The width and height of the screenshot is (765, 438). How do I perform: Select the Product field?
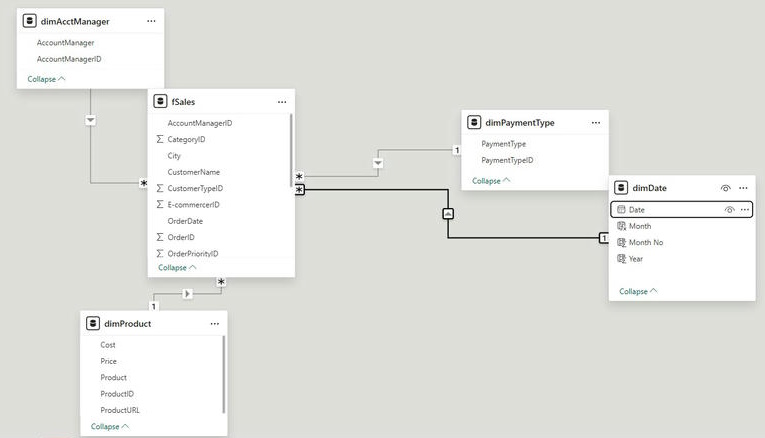[x=114, y=378]
